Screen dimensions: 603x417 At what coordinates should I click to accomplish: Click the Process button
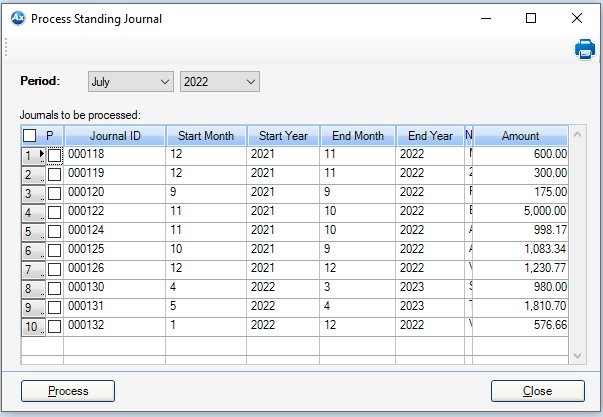tap(68, 391)
